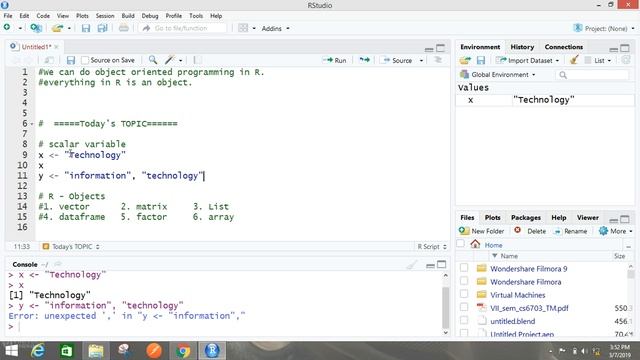The height and width of the screenshot is (360, 640).
Task: Open Chrome from the taskbar
Action: point(183,351)
